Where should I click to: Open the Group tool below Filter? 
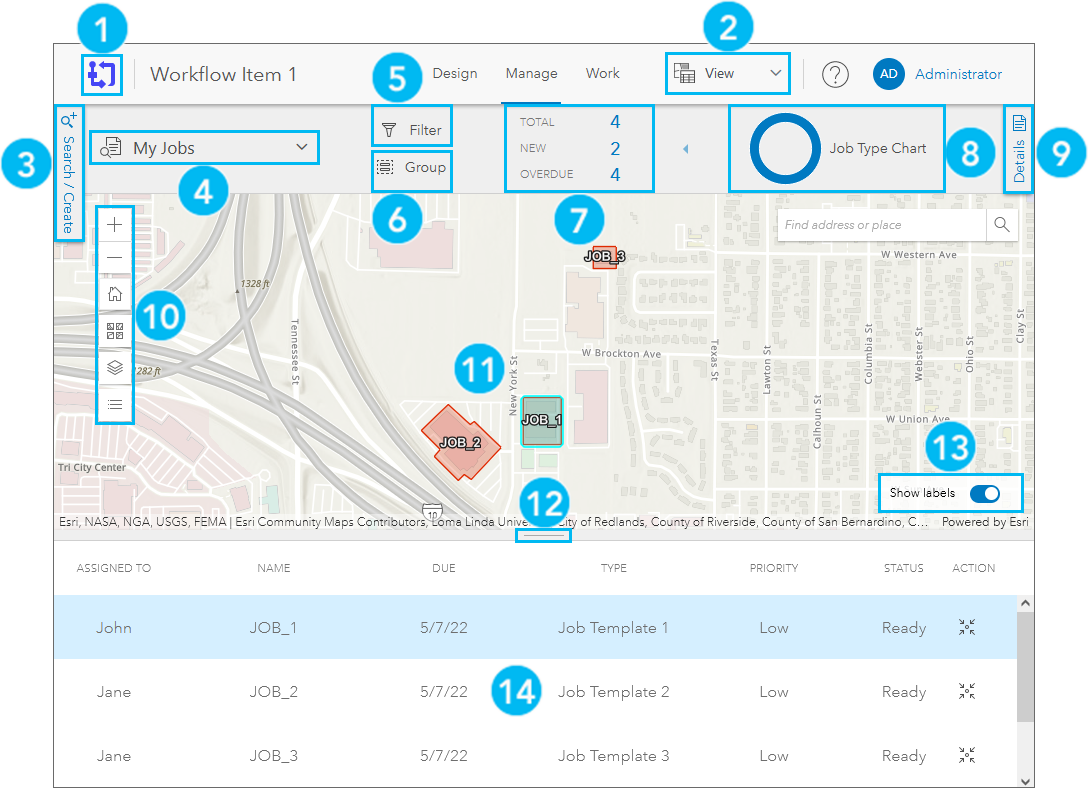pos(411,169)
